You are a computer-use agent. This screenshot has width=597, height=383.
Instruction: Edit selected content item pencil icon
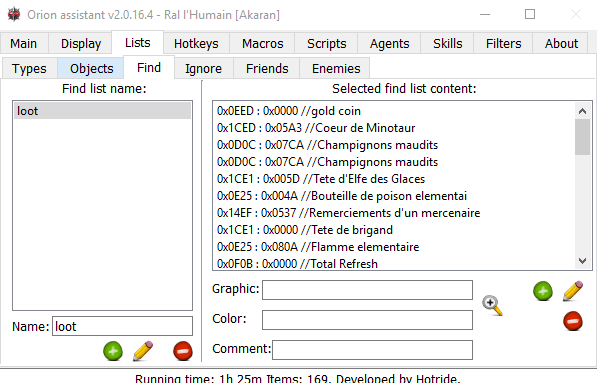[573, 291]
